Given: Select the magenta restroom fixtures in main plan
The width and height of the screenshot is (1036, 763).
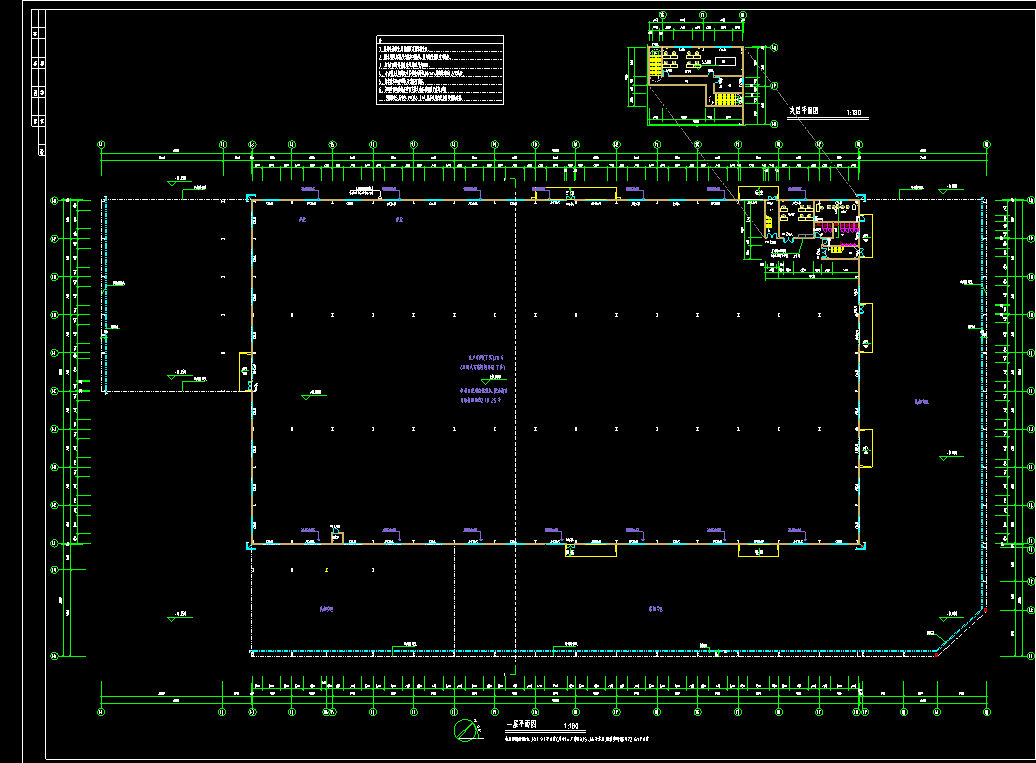Looking at the screenshot, I should (845, 227).
